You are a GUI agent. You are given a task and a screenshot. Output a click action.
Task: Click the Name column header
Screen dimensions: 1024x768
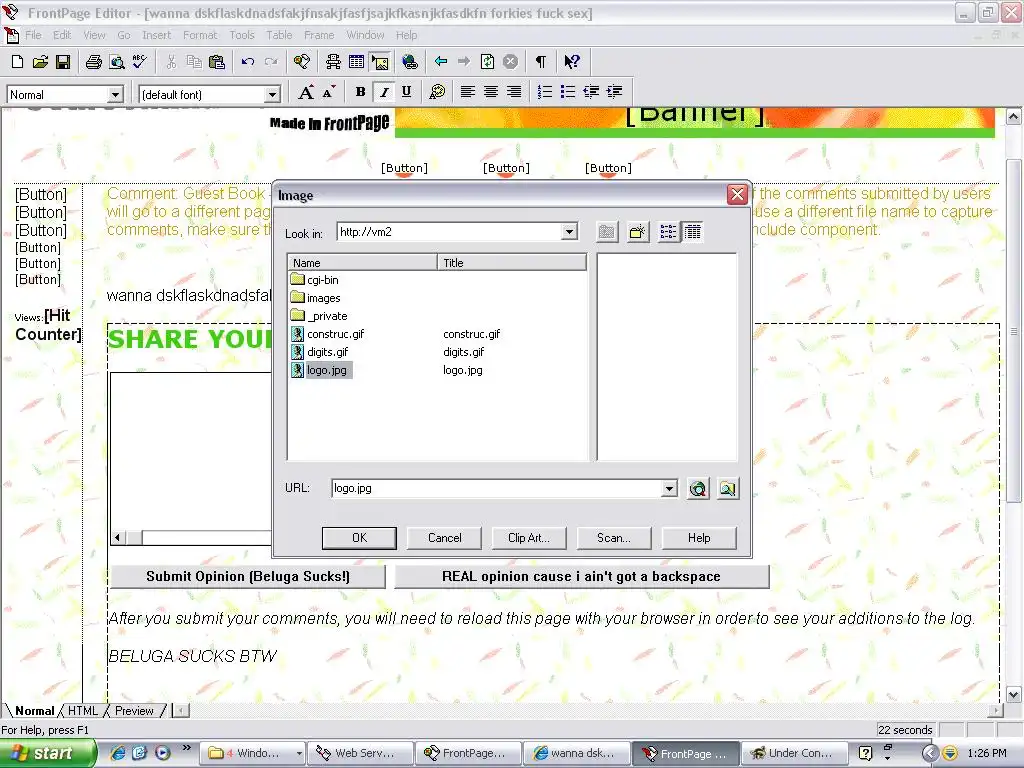pyautogui.click(x=362, y=263)
